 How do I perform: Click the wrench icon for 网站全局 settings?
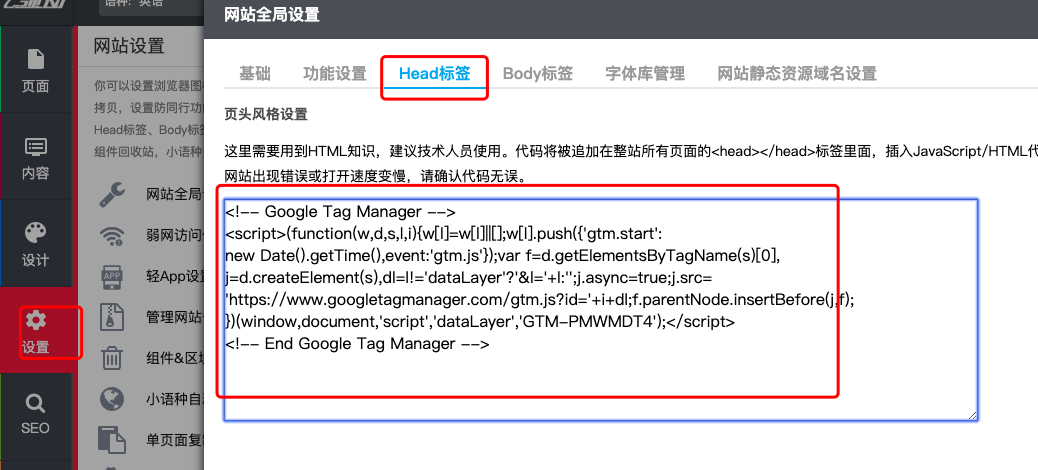113,194
